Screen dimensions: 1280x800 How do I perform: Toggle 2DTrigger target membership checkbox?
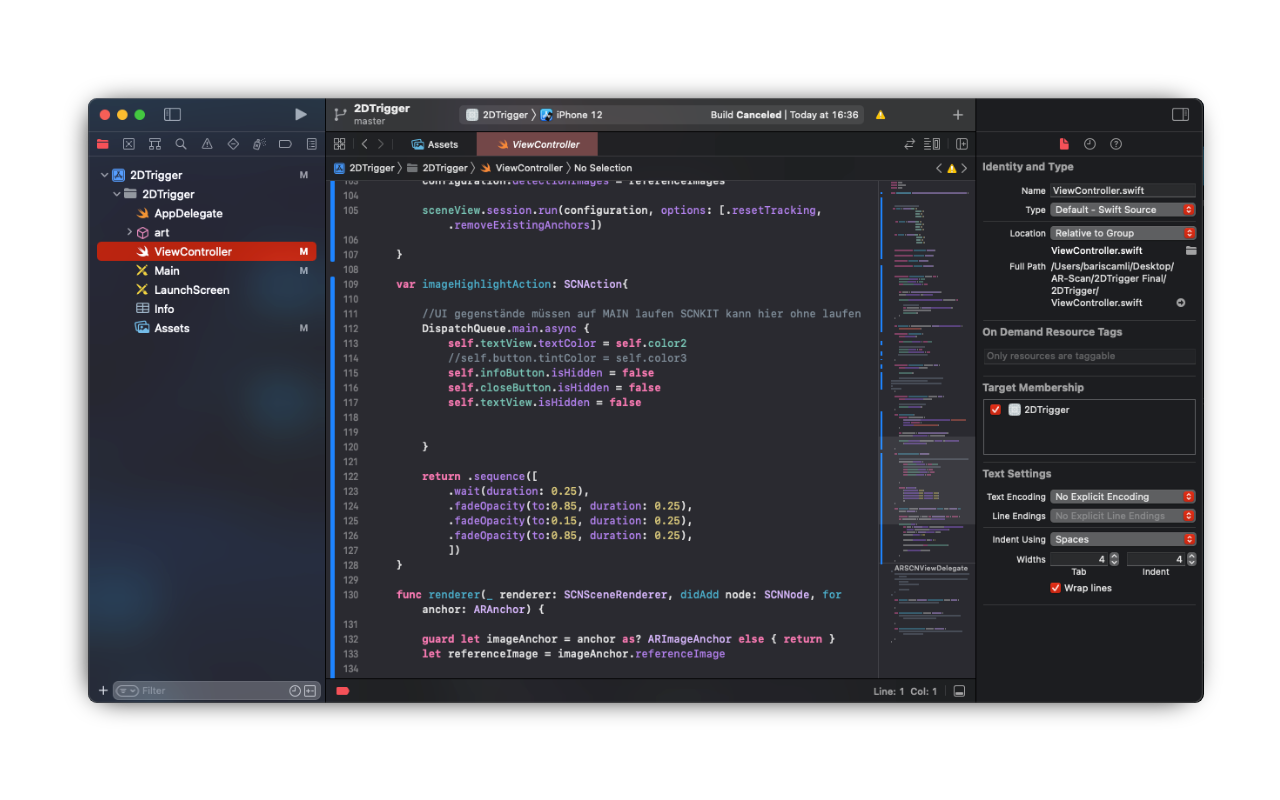click(995, 410)
